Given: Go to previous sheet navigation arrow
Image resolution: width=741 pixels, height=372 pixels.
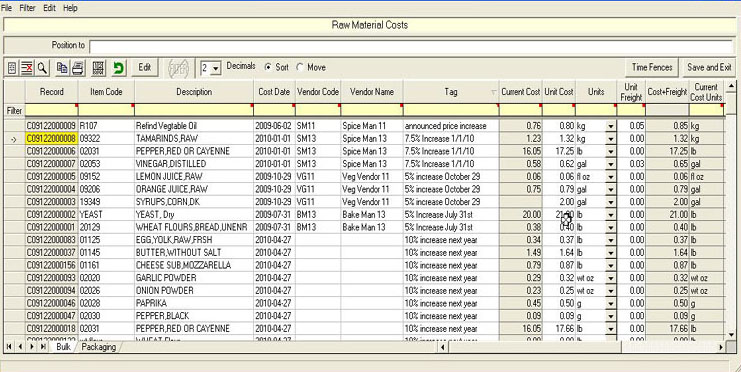Looking at the screenshot, I should click(x=20, y=347).
